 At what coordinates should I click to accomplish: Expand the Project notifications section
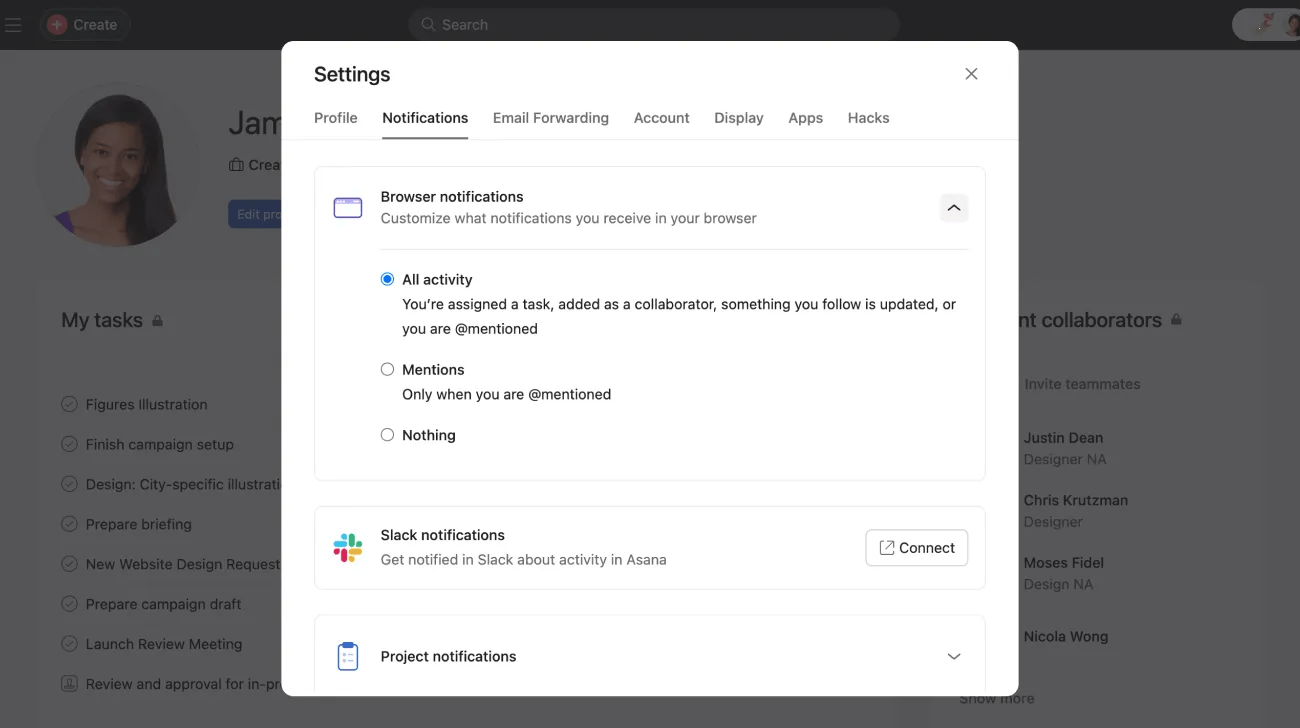point(953,656)
